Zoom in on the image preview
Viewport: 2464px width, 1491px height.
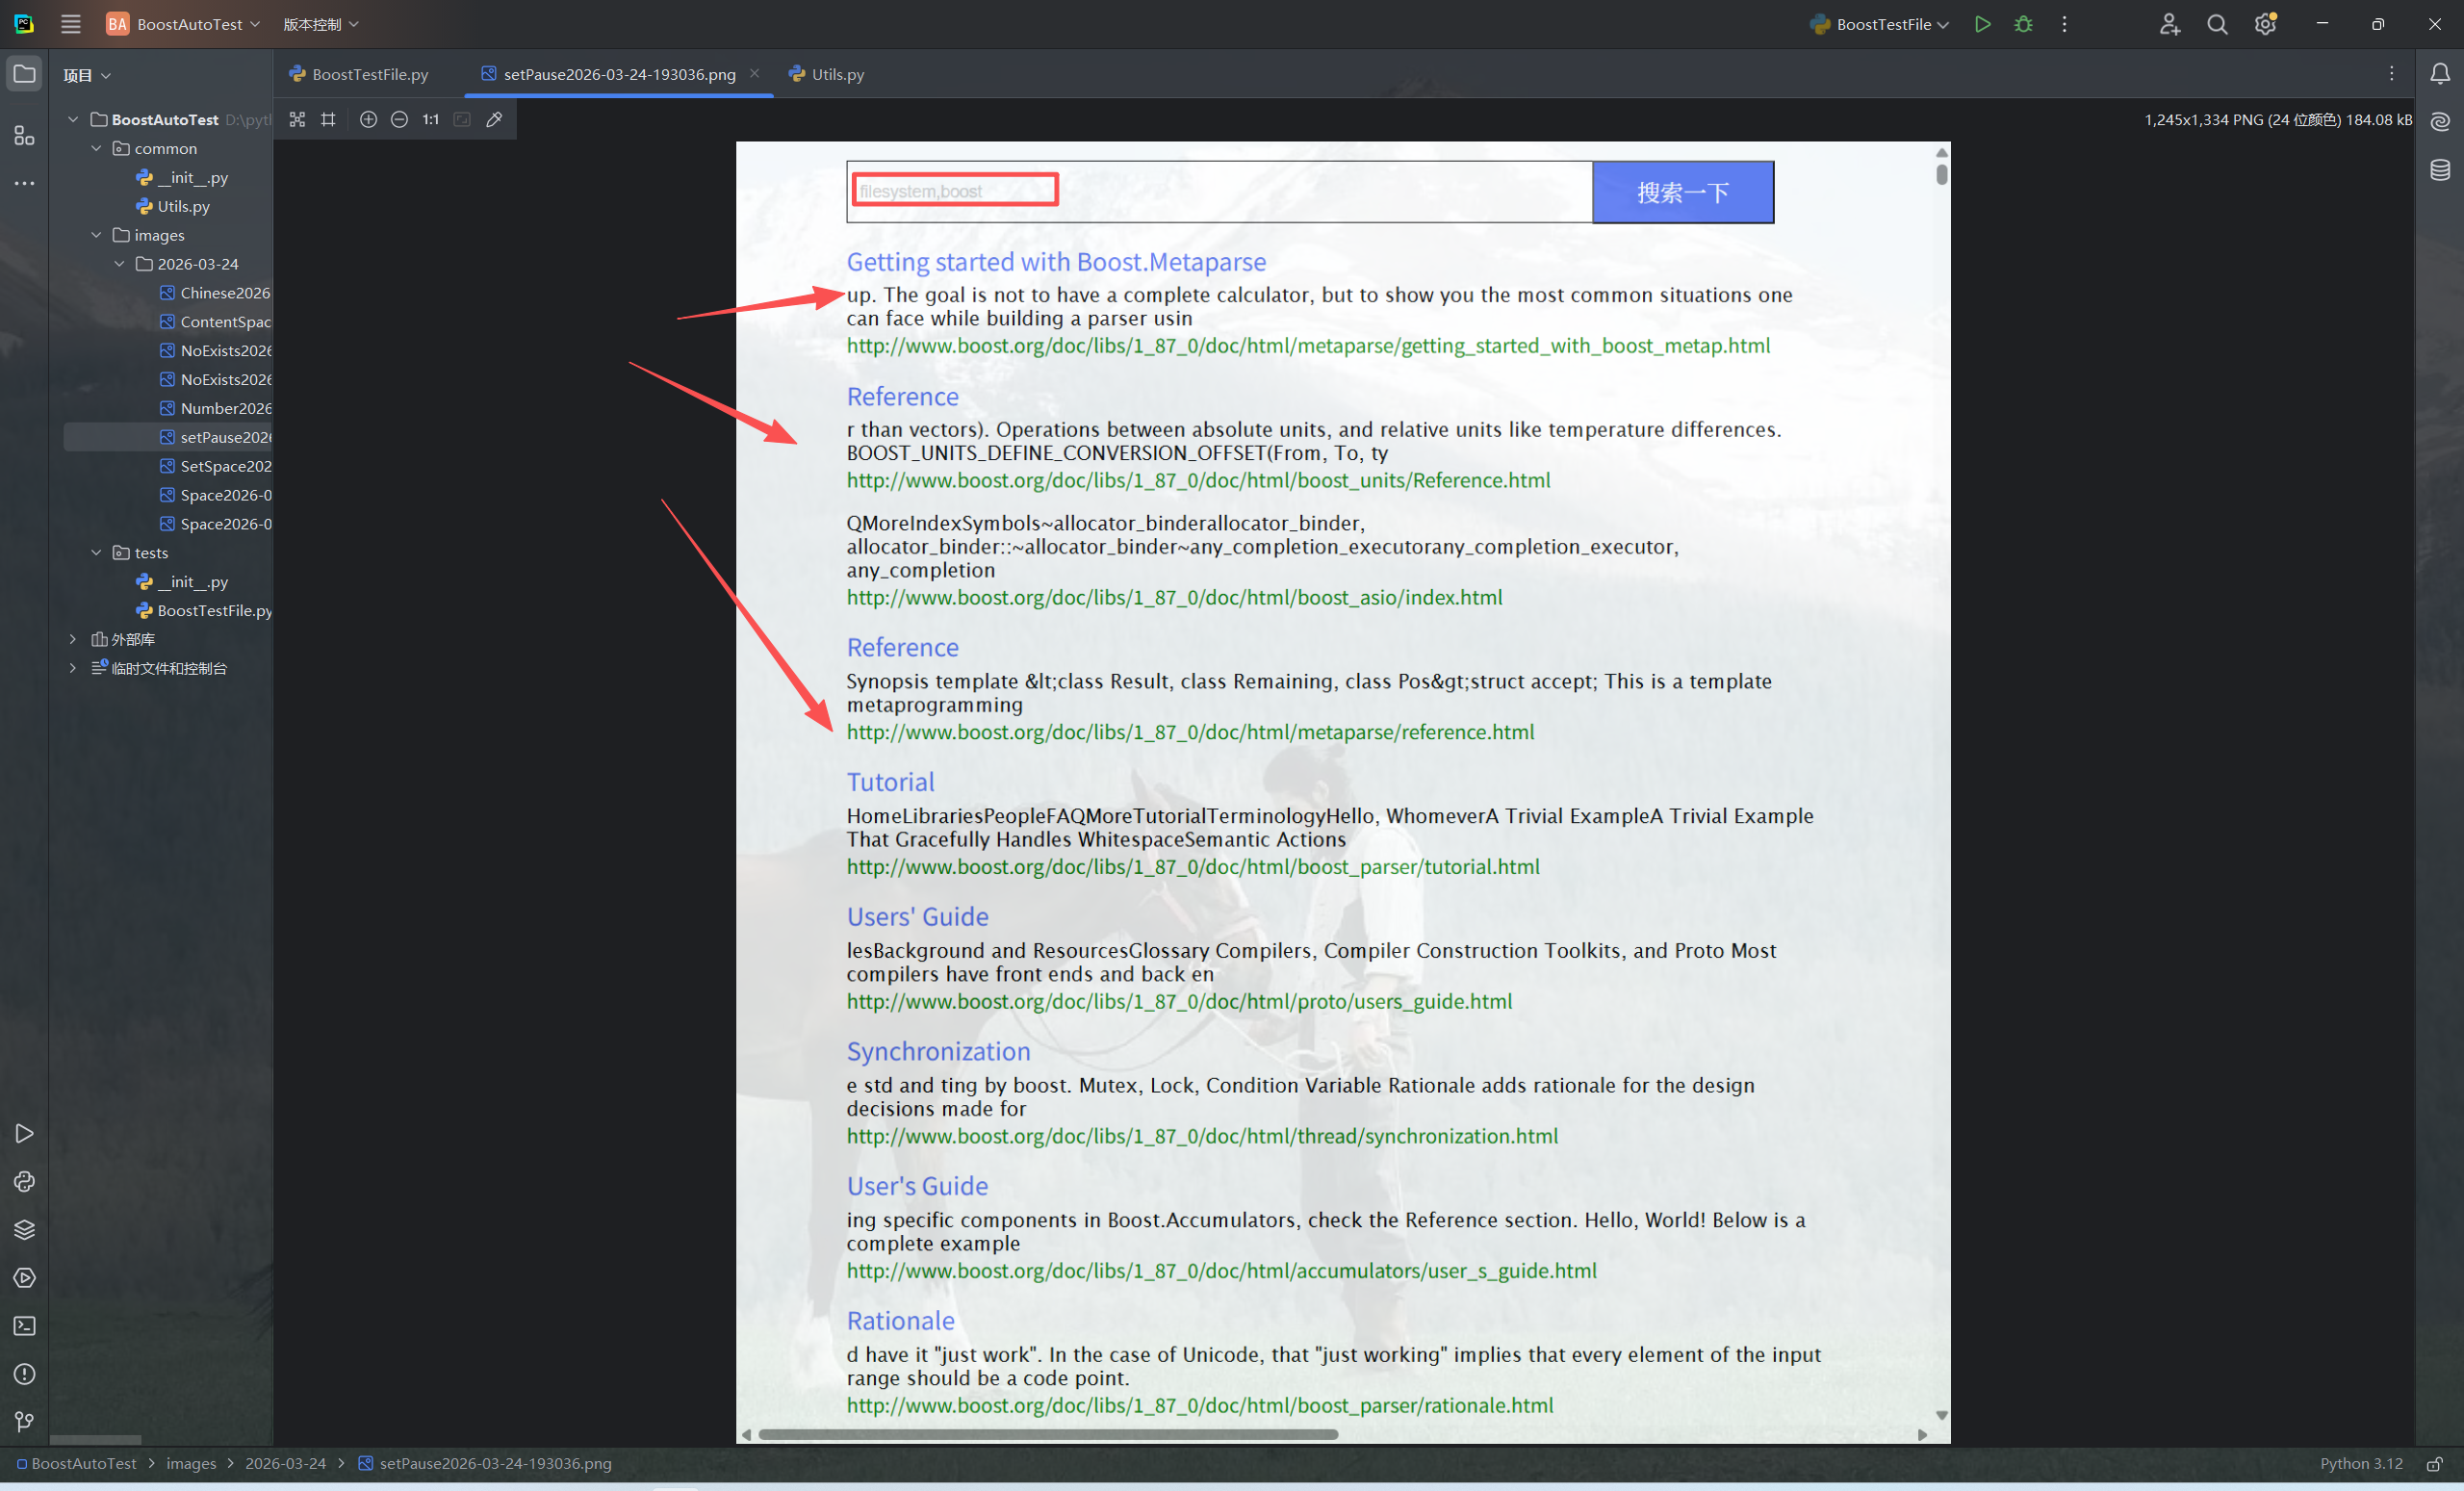(368, 119)
